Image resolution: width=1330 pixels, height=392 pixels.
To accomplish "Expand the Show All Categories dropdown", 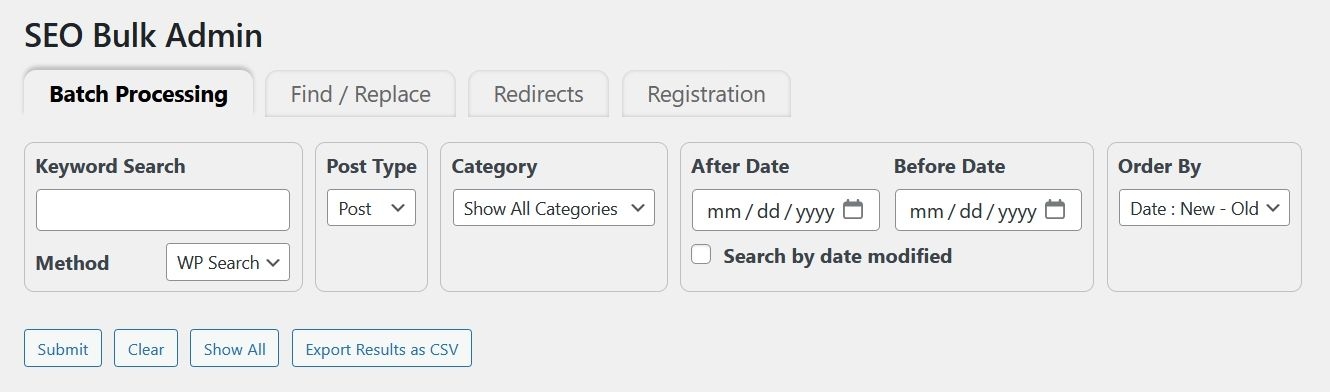I will click(554, 208).
